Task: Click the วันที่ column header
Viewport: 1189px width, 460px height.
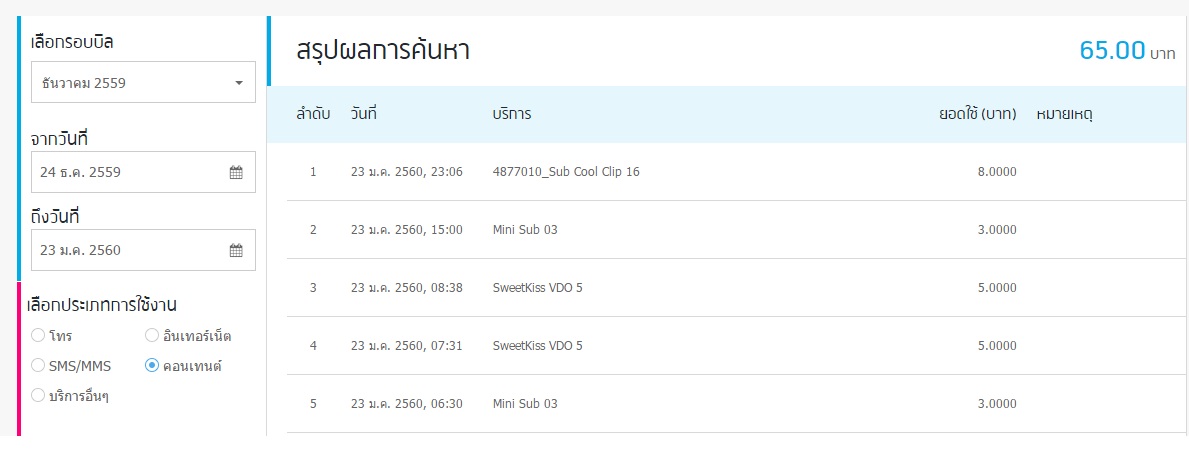Action: coord(364,114)
